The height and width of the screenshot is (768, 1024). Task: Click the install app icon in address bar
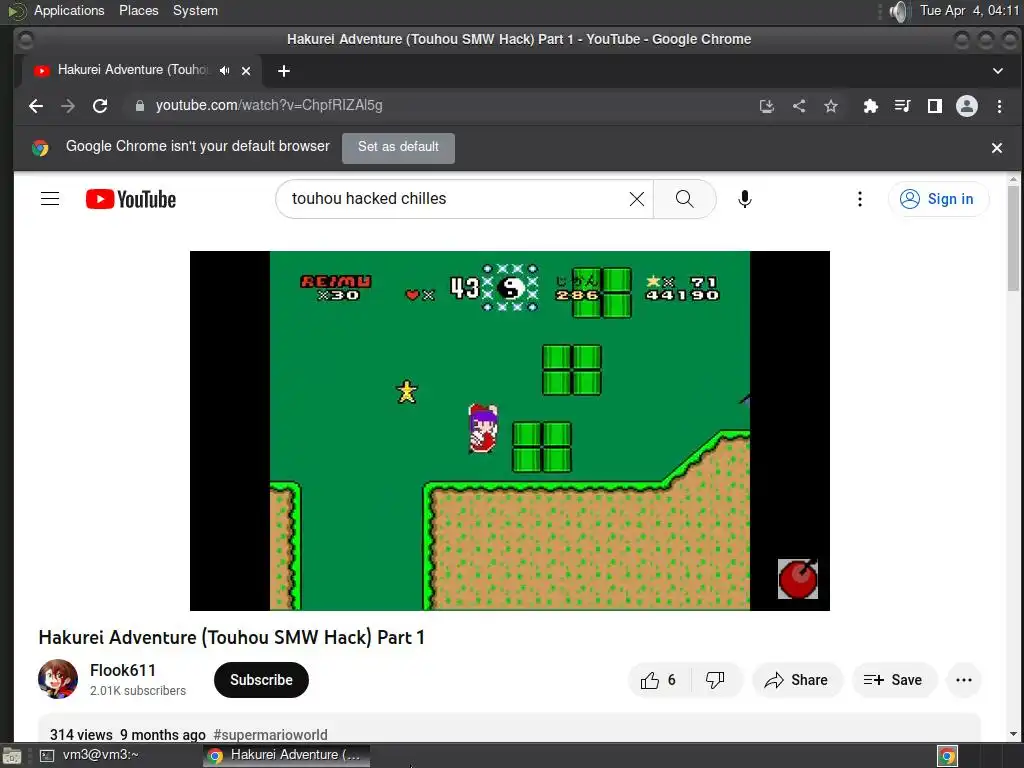click(x=767, y=106)
